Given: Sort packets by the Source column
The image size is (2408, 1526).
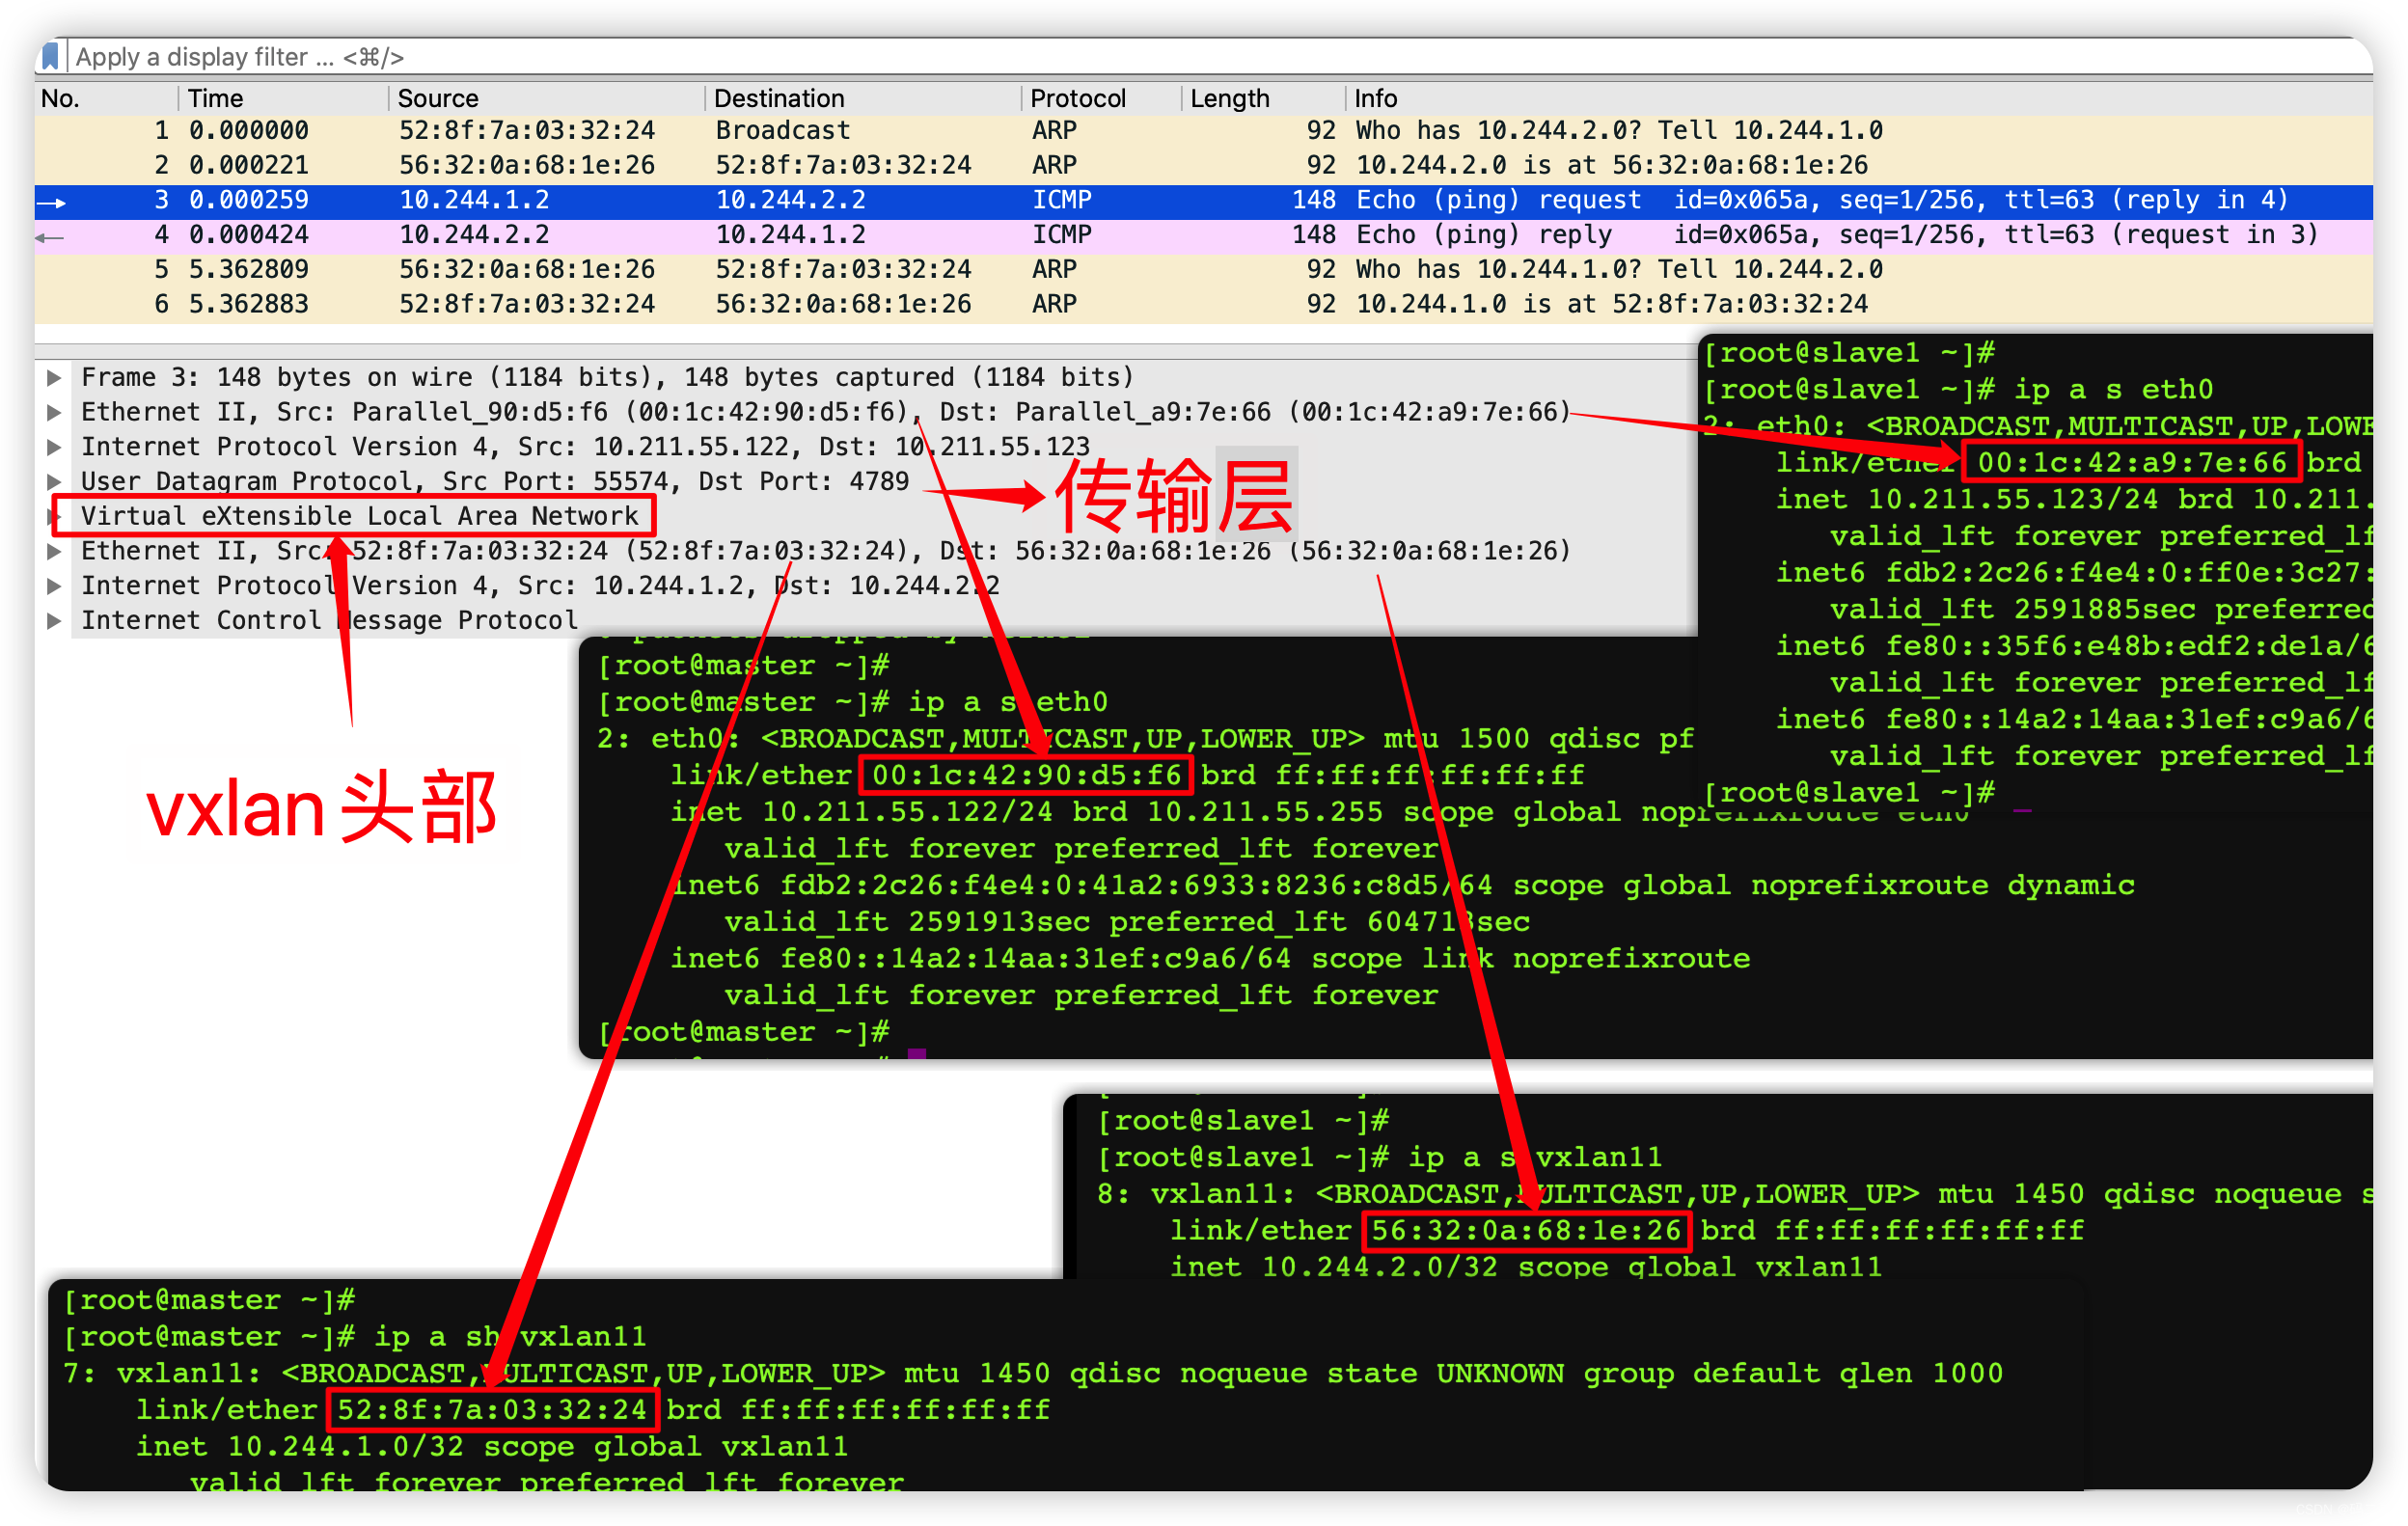Looking at the screenshot, I should [547, 98].
